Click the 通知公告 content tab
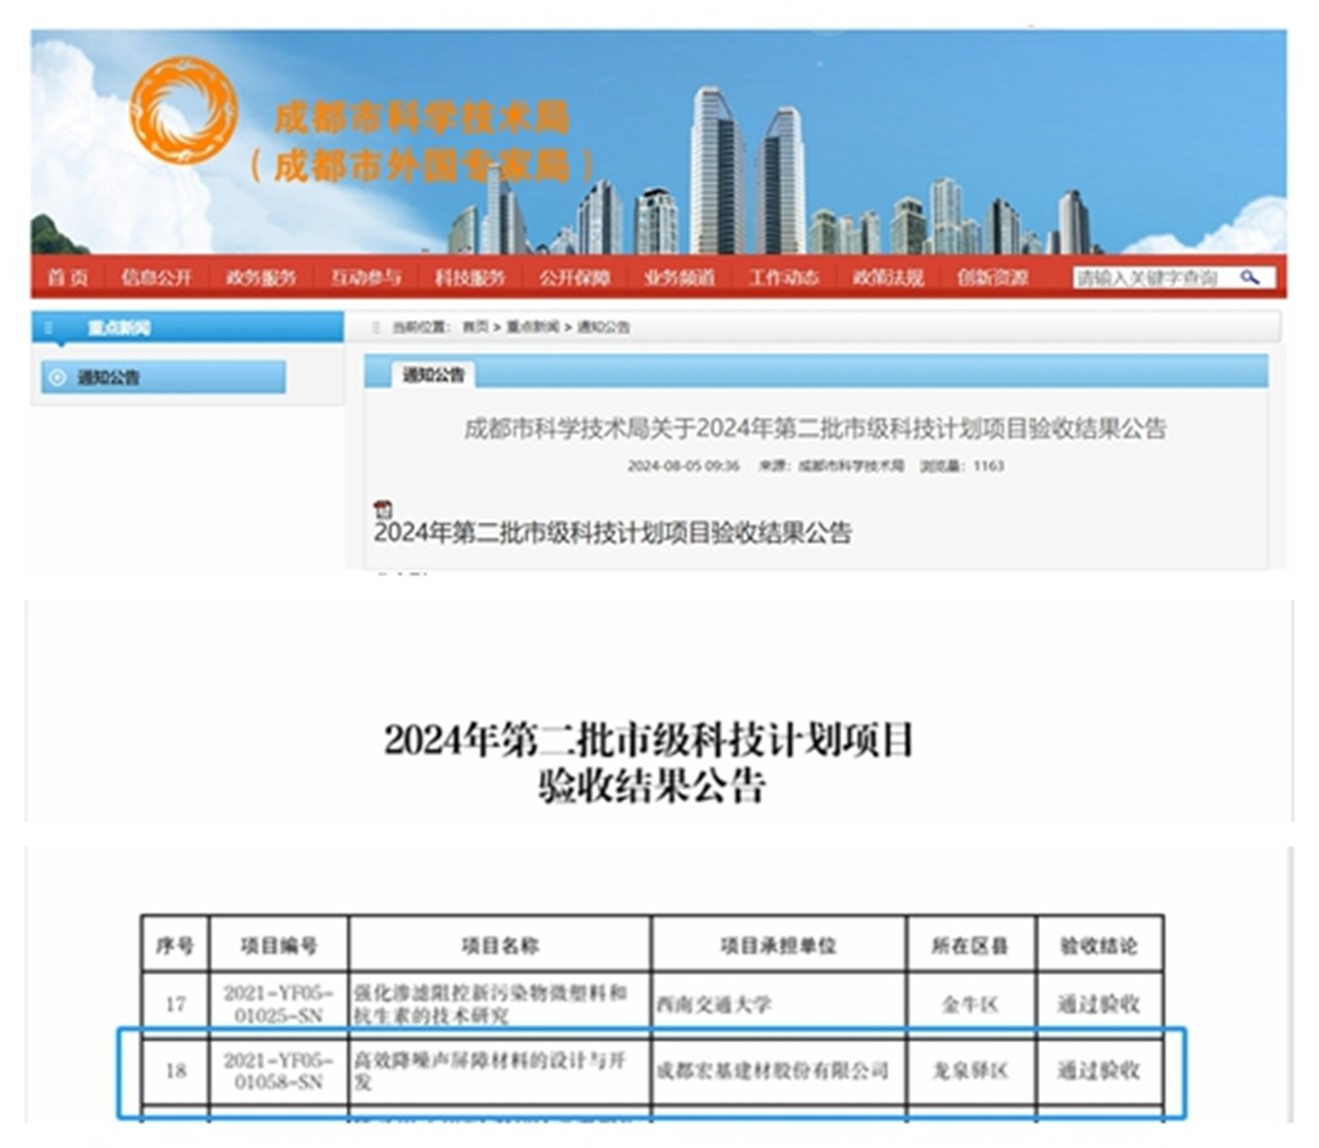 (x=433, y=375)
